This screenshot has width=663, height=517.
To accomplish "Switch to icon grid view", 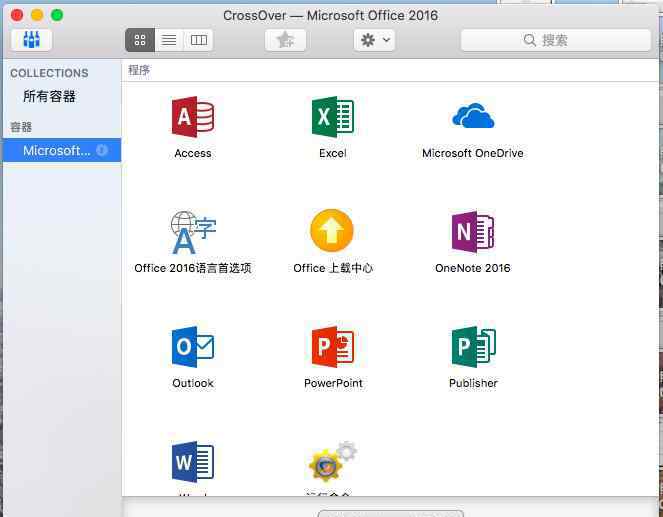I will [140, 40].
